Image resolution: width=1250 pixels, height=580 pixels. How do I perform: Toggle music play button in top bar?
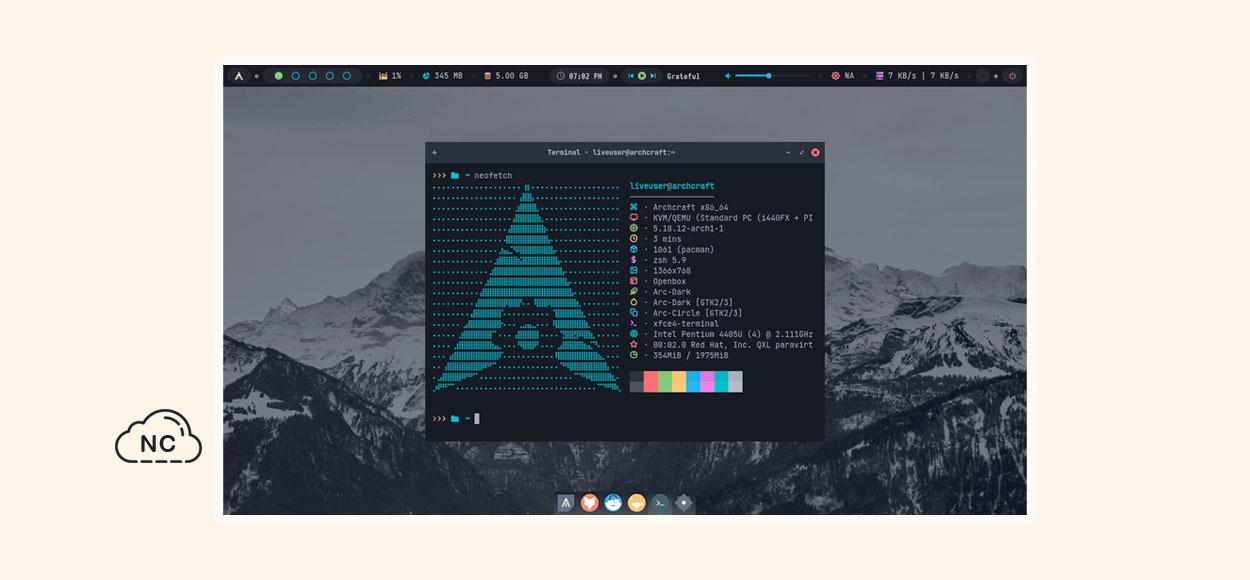pyautogui.click(x=642, y=76)
